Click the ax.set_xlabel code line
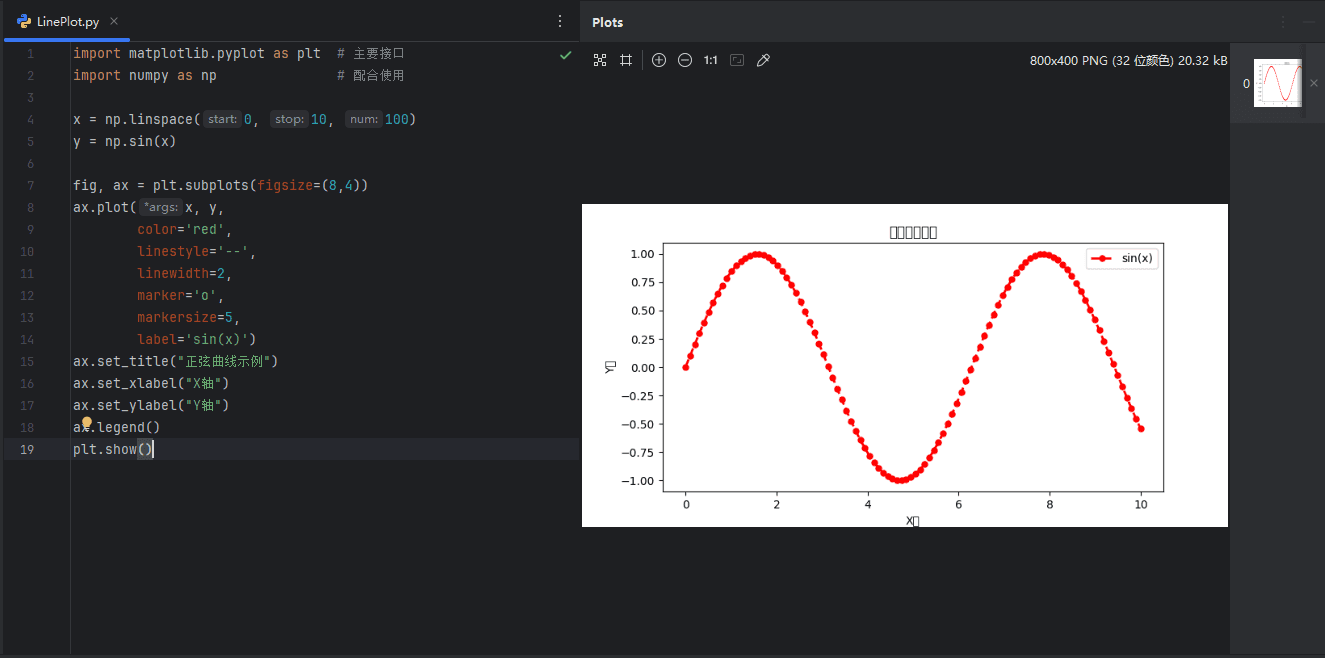 151,383
